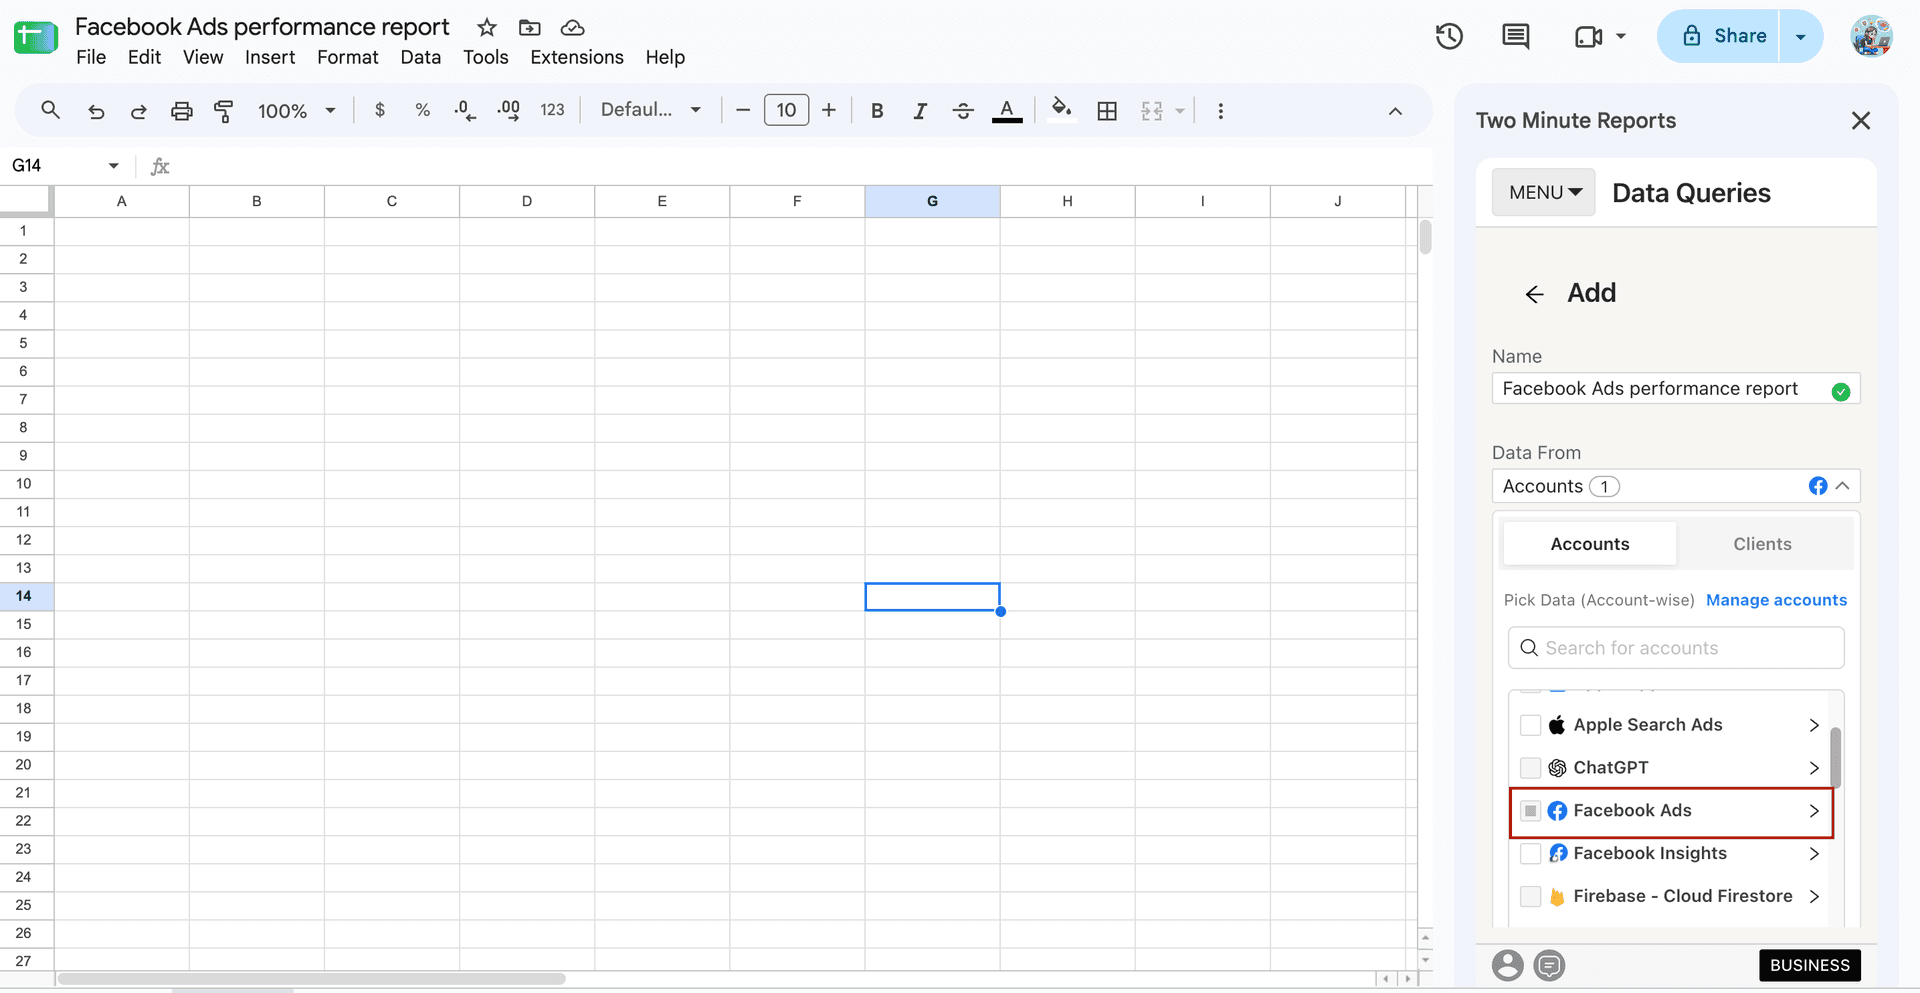Viewport: 1920px width, 993px height.
Task: Open the font family dropdown
Action: pyautogui.click(x=651, y=110)
